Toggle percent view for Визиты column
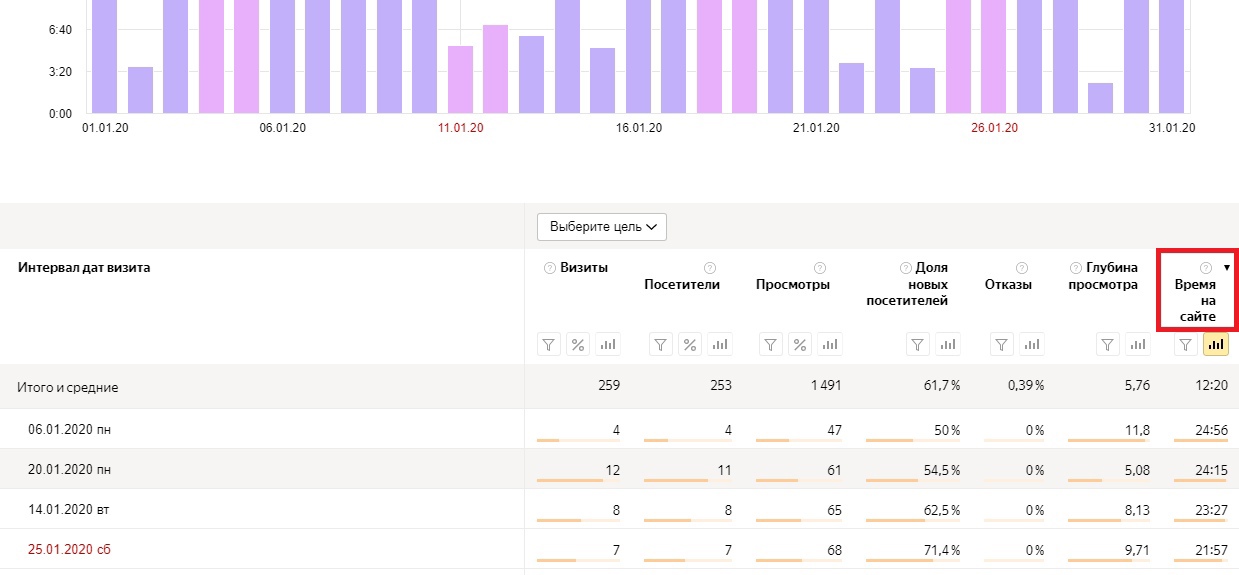The height and width of the screenshot is (575, 1239). [577, 345]
